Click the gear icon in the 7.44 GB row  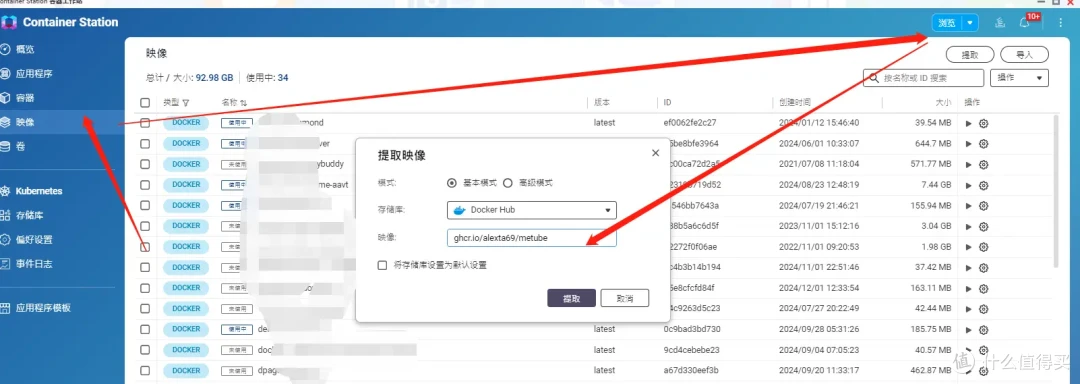coord(984,185)
